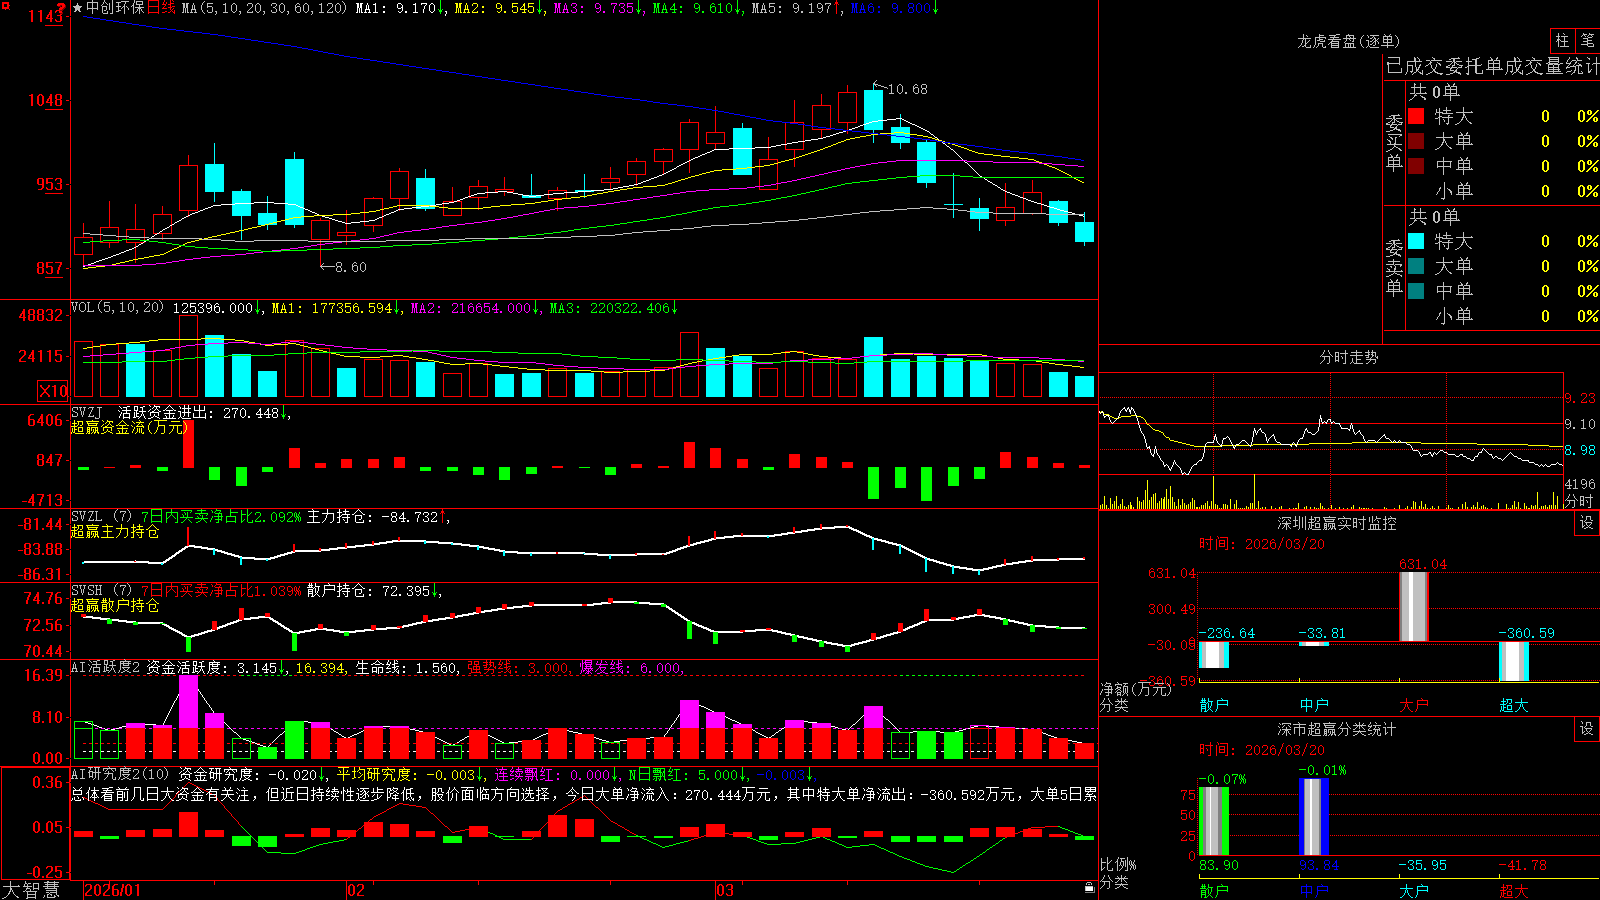
Task: Click the 2026/01 date marker on the time axis
Action: pyautogui.click(x=112, y=890)
